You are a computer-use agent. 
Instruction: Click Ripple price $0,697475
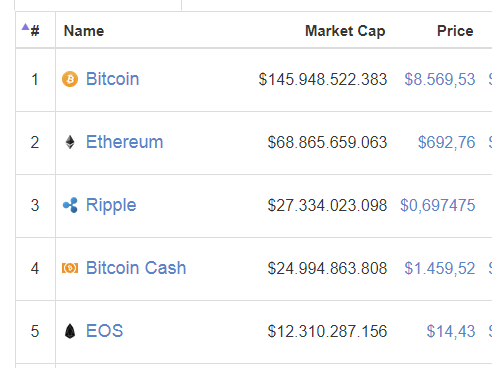[438, 205]
